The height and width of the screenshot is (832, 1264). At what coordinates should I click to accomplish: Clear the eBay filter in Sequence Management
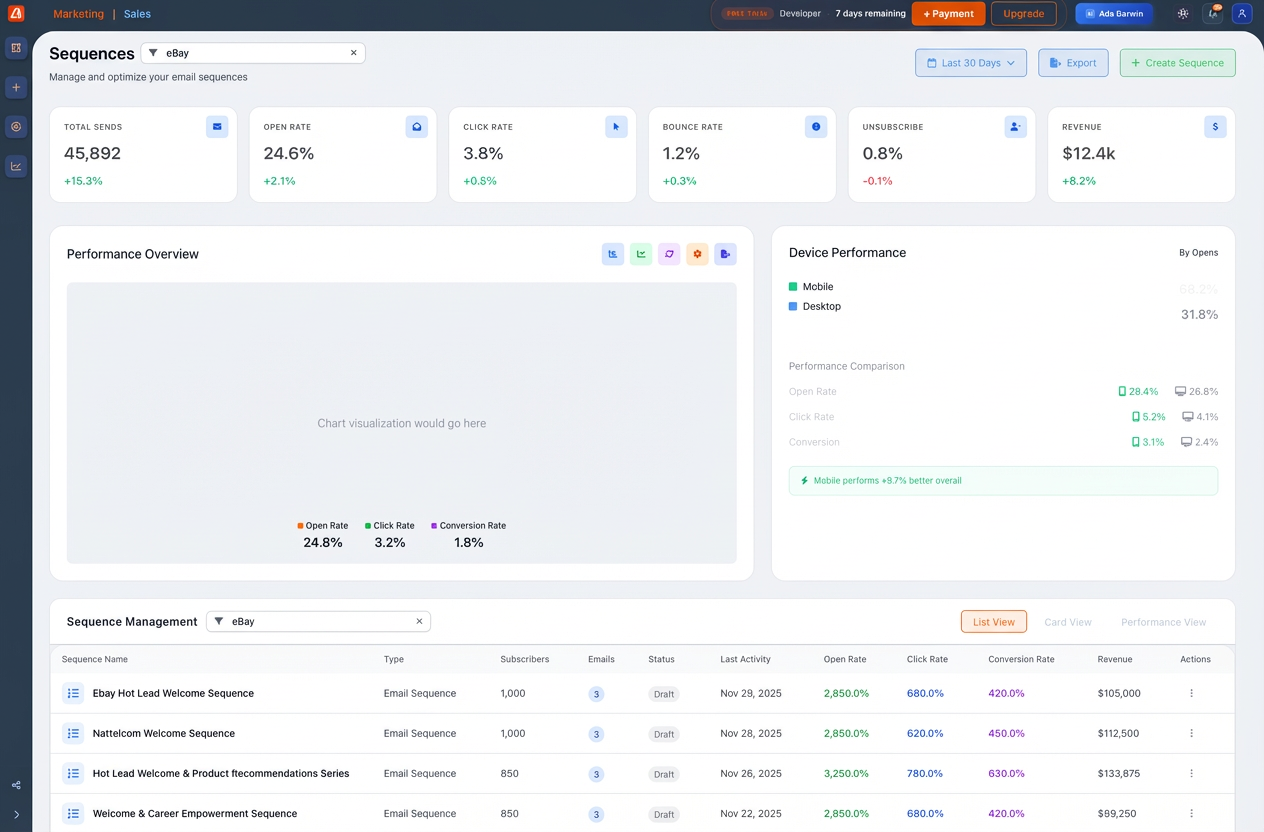click(419, 621)
